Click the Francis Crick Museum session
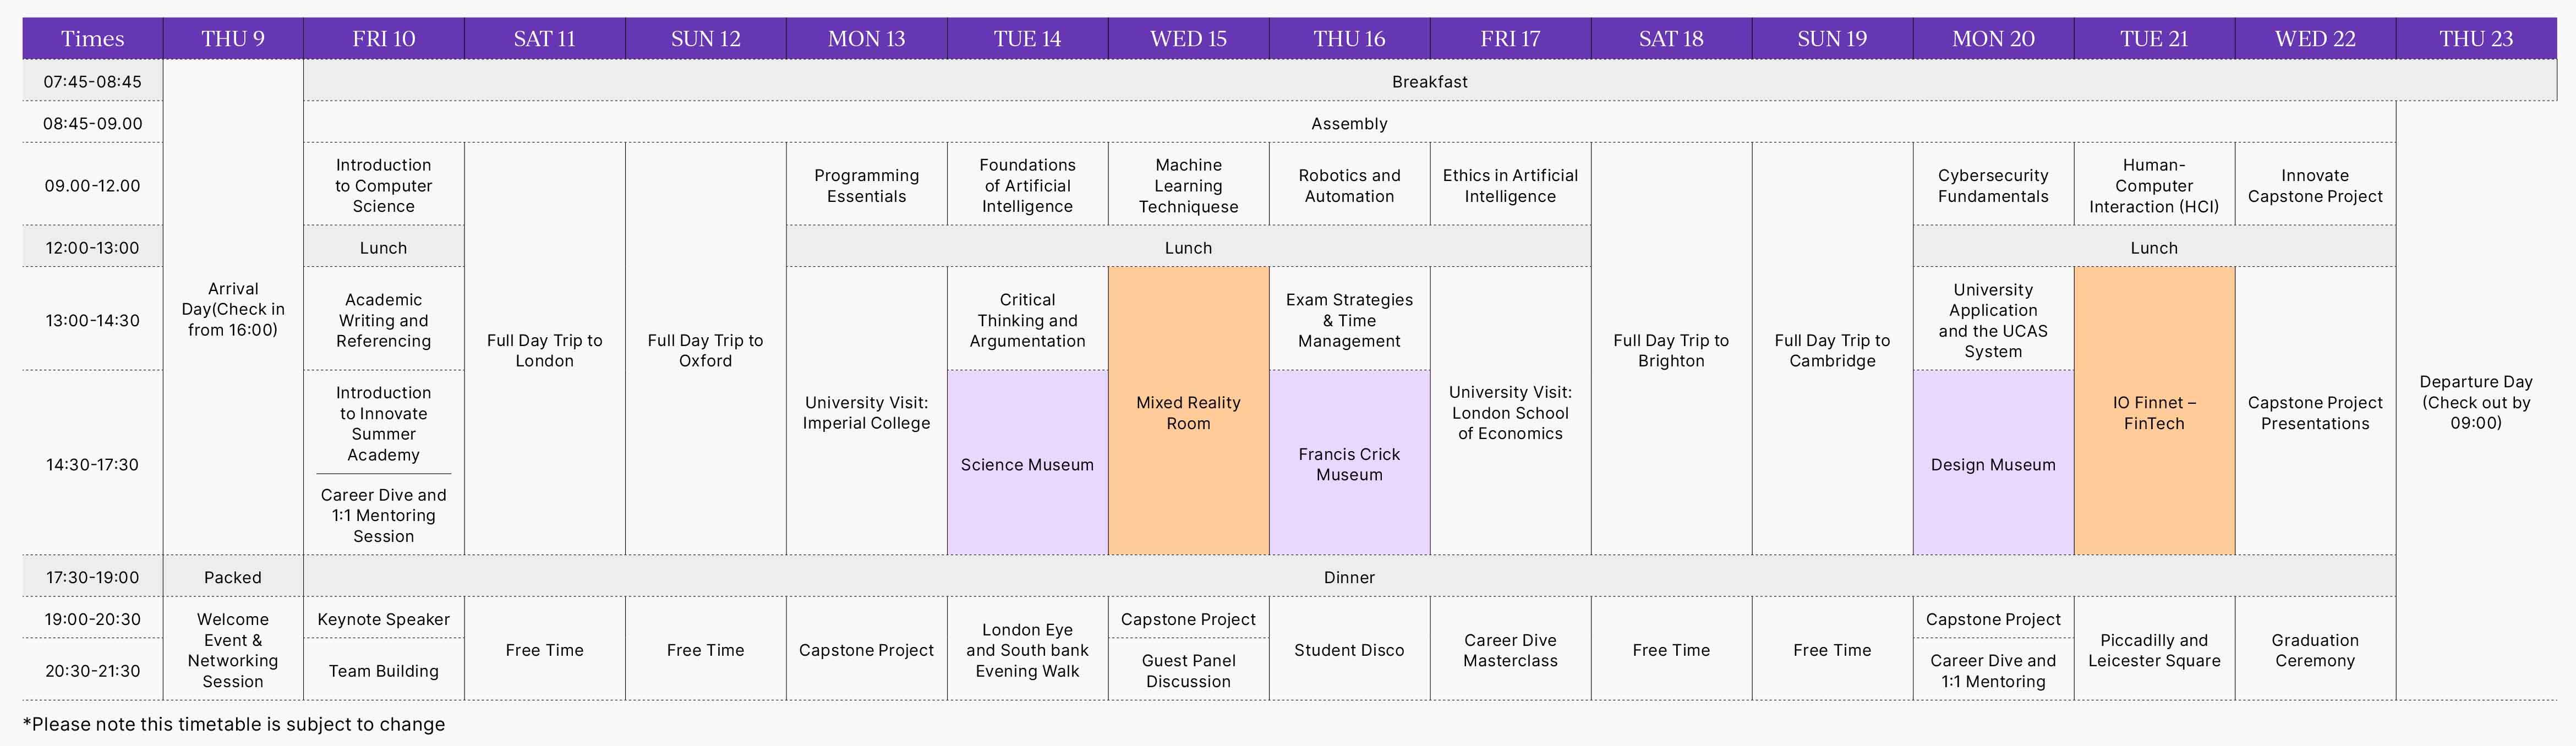Viewport: 2576px width, 746px height. tap(1349, 464)
